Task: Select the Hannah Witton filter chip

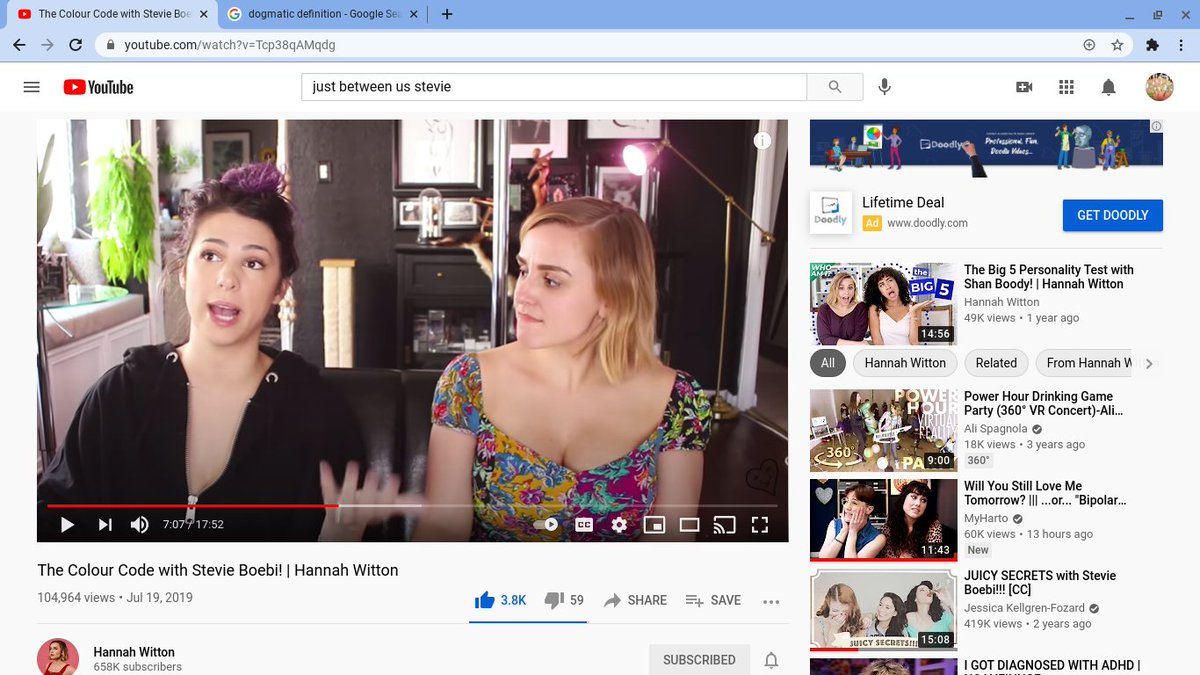Action: (x=905, y=363)
